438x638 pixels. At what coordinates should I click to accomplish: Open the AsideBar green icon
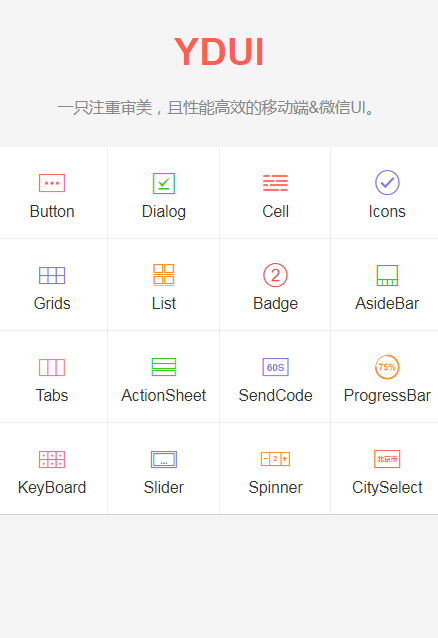(387, 275)
